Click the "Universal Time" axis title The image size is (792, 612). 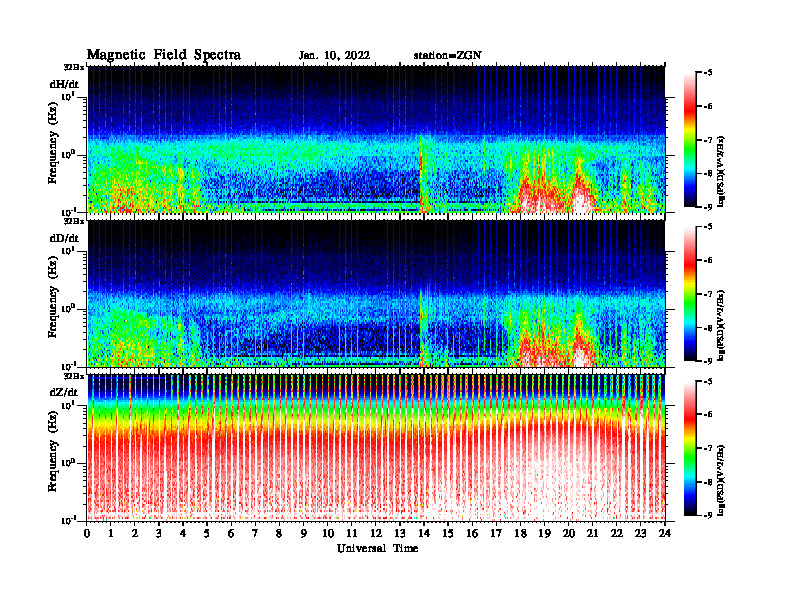[x=377, y=548]
